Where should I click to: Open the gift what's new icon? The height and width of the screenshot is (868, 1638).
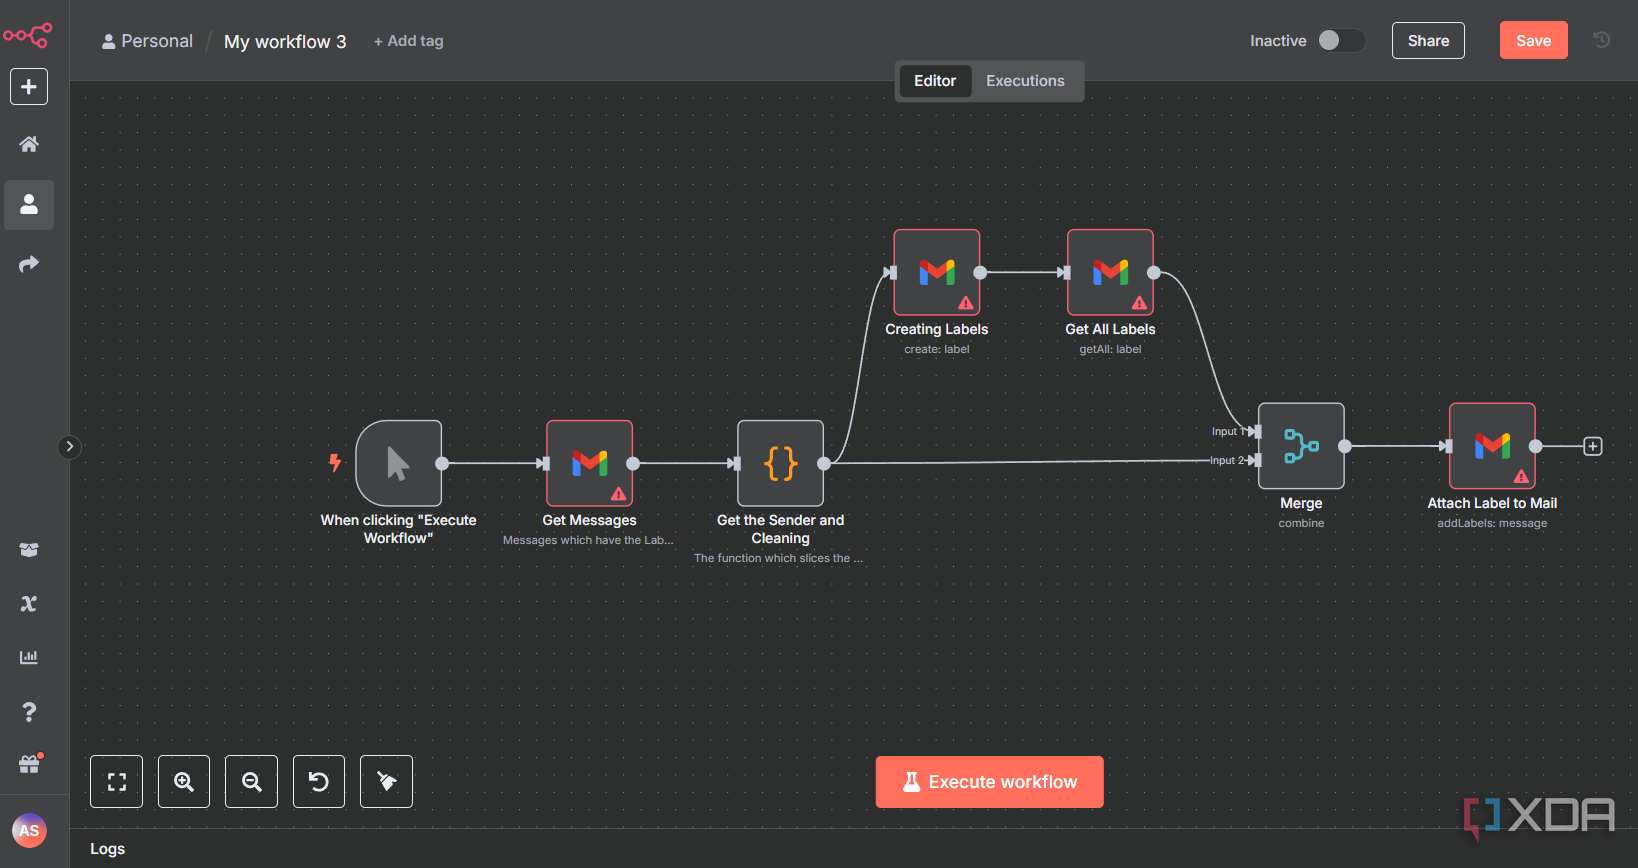pos(29,764)
